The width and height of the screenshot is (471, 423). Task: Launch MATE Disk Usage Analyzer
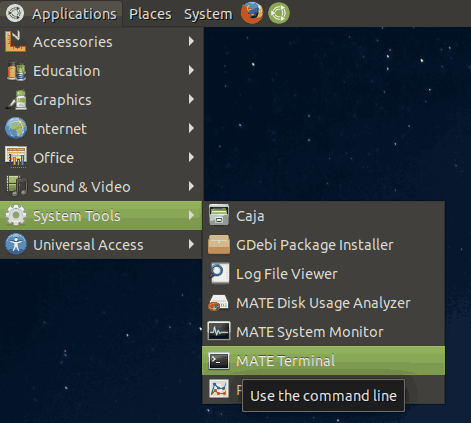tap(323, 303)
